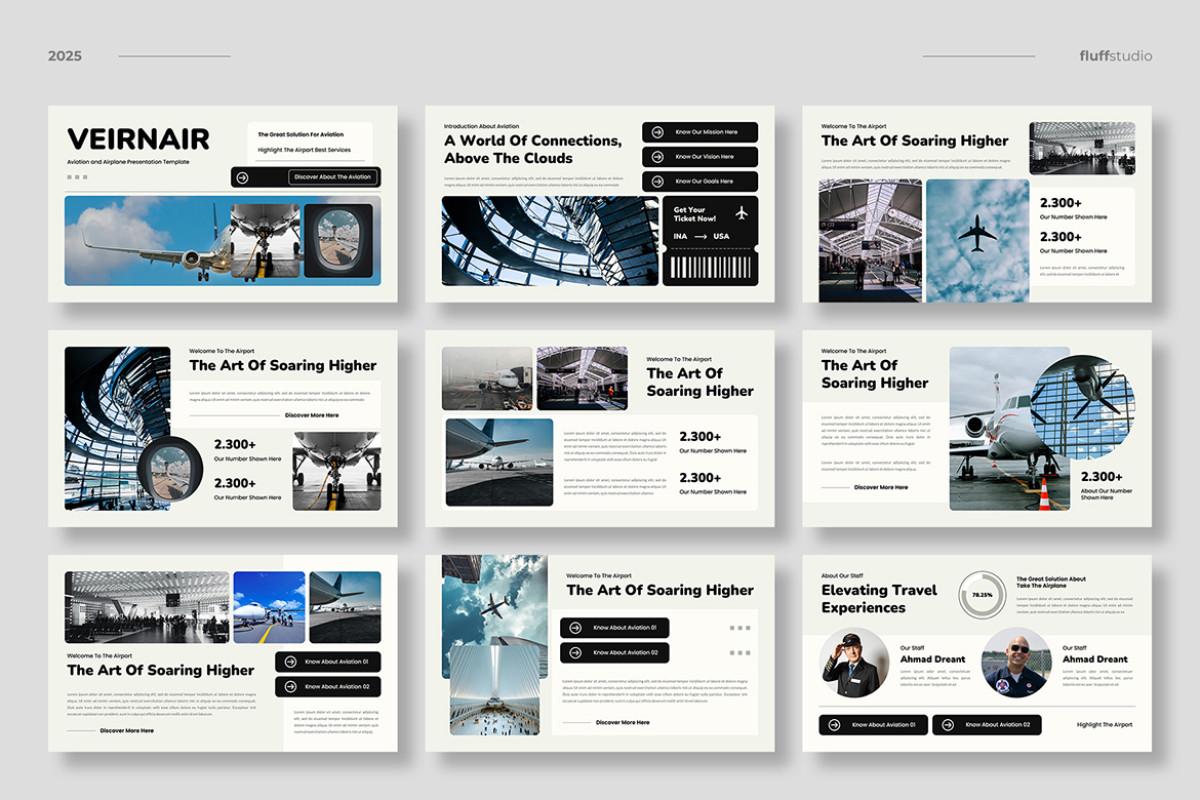Screen dimensions: 1200x800
Task: Expand Know Our Mission Here
Action: [x=705, y=131]
